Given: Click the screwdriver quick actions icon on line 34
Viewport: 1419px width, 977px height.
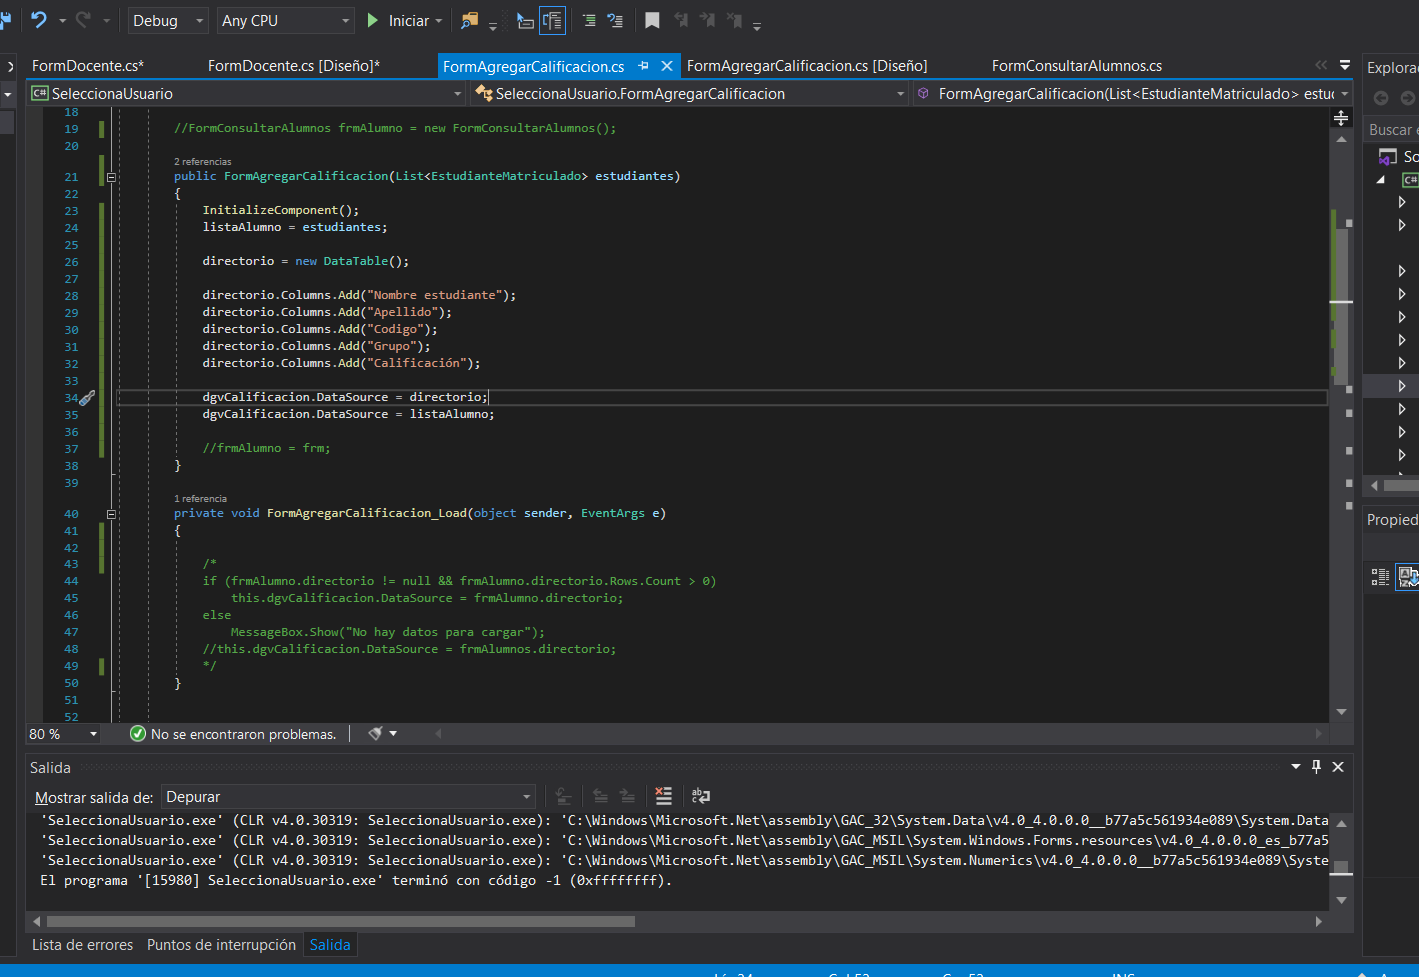Looking at the screenshot, I should point(88,398).
